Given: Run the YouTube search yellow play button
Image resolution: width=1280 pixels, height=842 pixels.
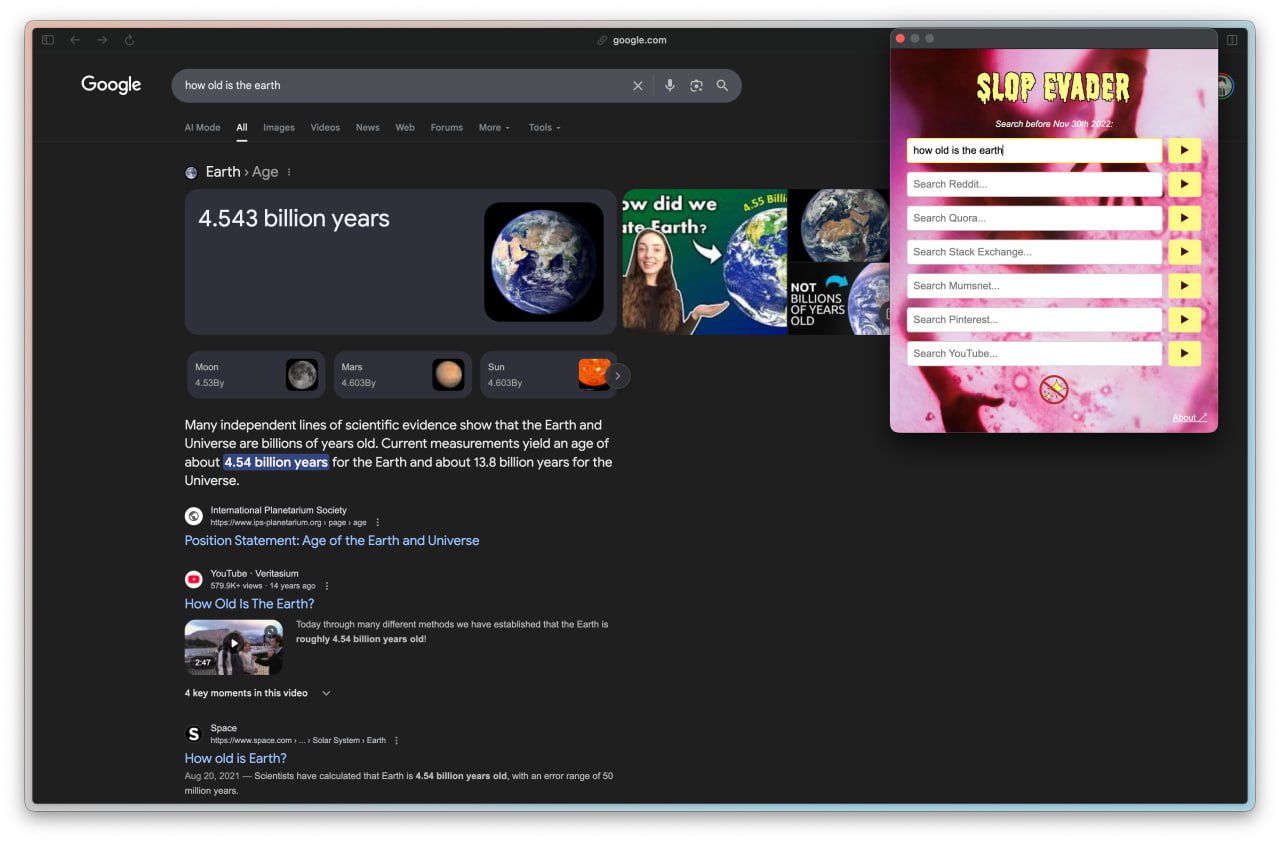Looking at the screenshot, I should point(1184,353).
